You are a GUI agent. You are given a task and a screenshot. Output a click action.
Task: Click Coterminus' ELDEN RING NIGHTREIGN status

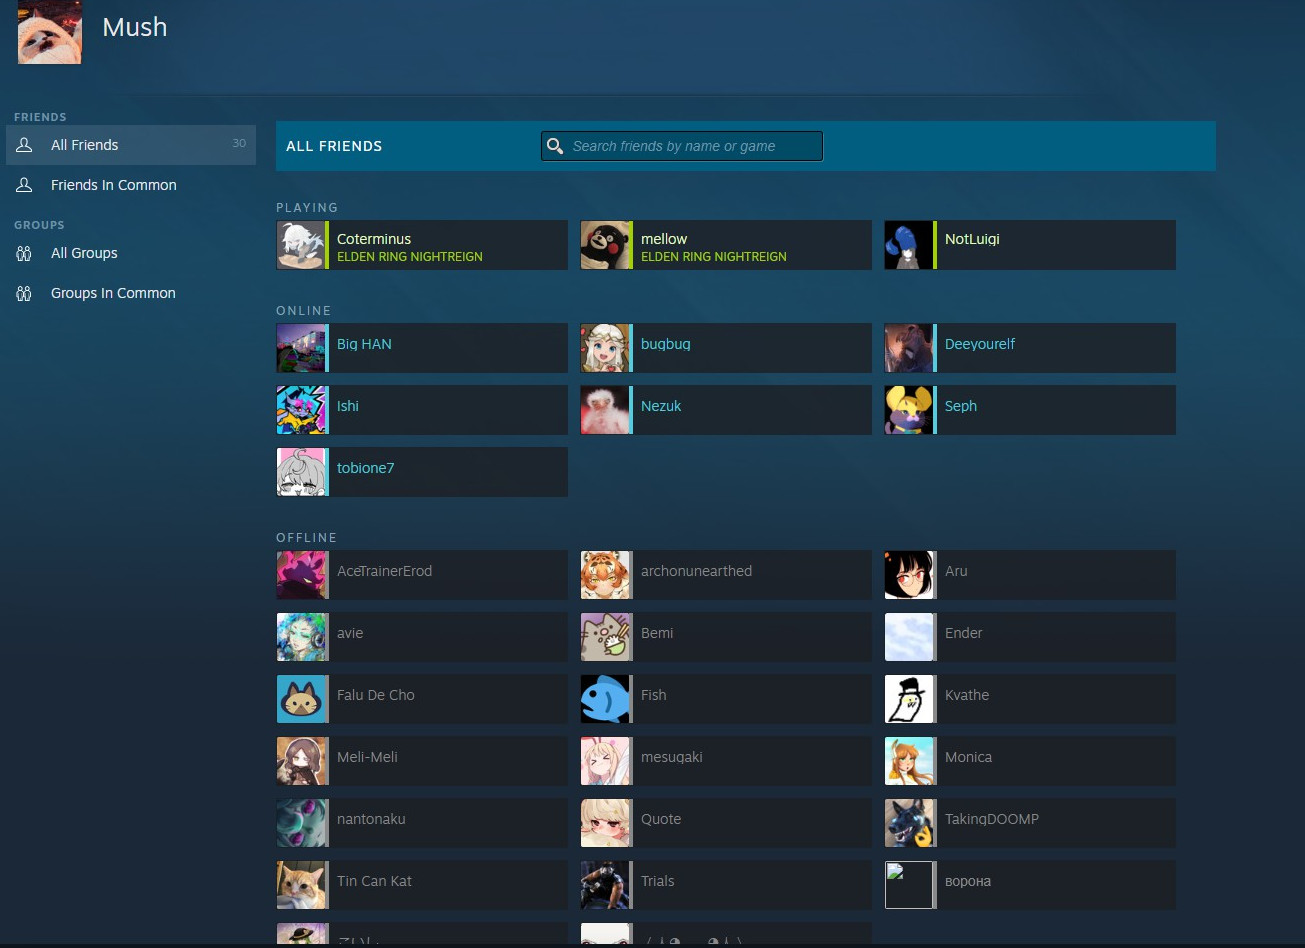410,257
